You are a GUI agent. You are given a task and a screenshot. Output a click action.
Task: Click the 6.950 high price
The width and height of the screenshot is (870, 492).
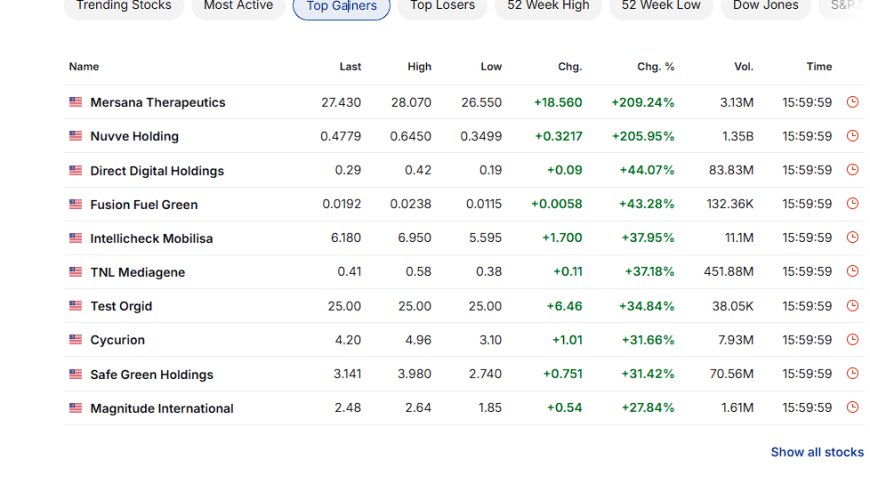(x=414, y=238)
